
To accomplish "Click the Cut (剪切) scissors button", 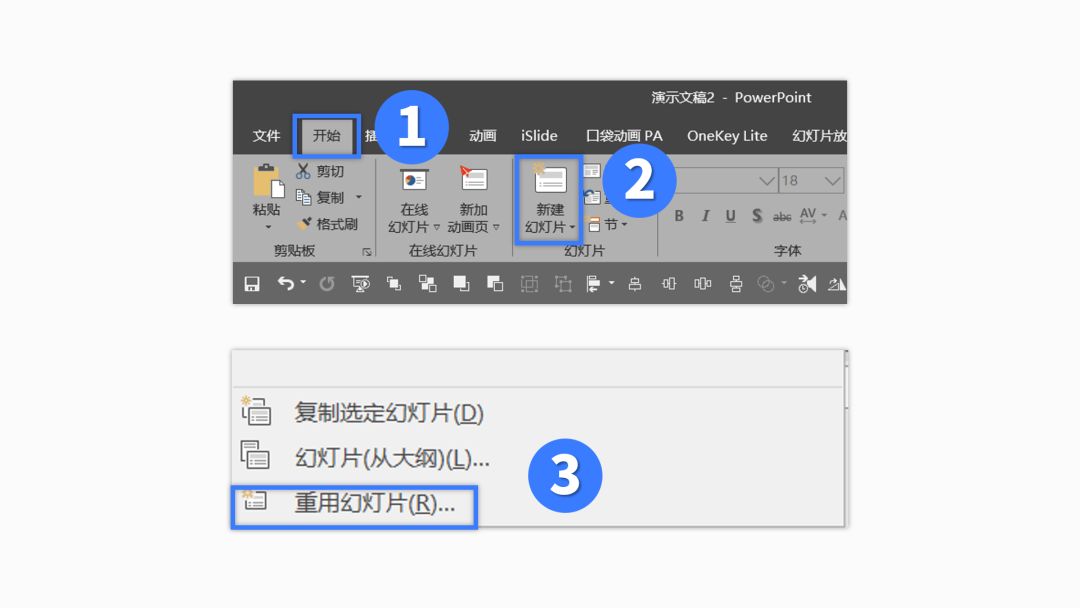I will [320, 171].
